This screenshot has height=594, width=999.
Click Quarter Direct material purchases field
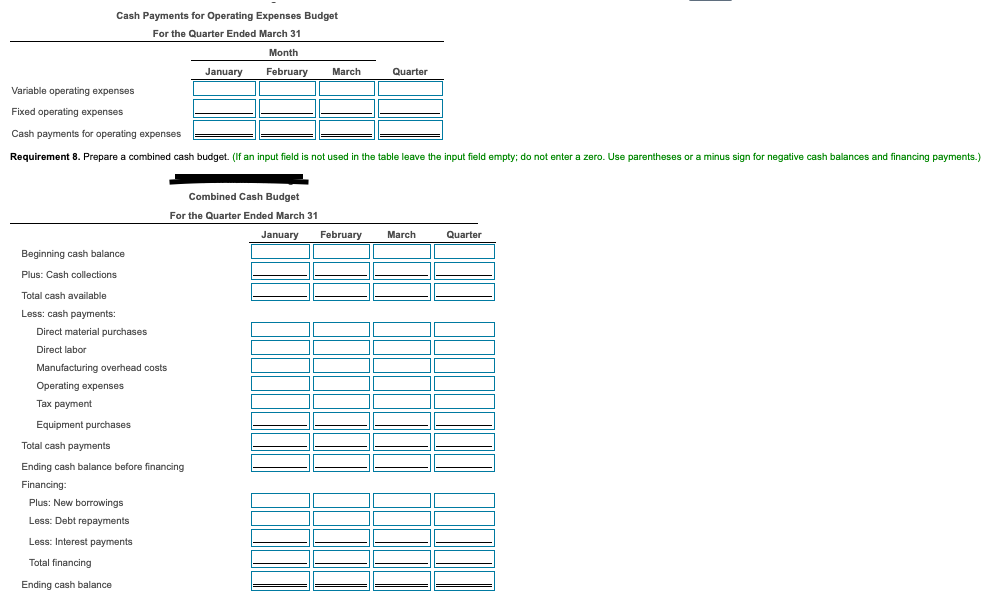(x=464, y=330)
